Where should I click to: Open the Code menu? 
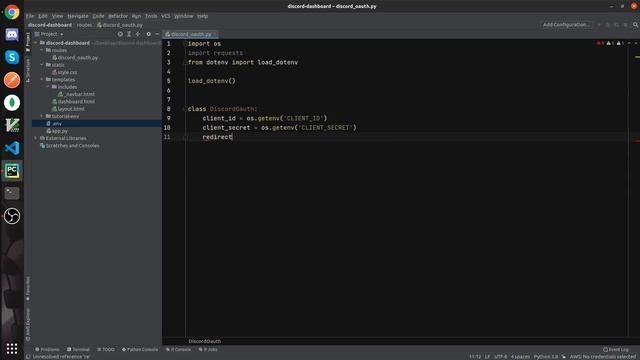[x=98, y=16]
